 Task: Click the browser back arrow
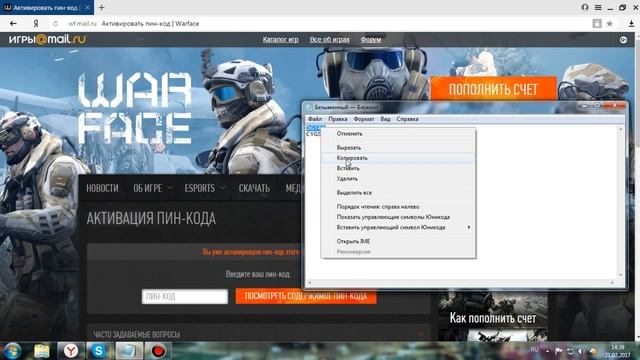coord(13,24)
